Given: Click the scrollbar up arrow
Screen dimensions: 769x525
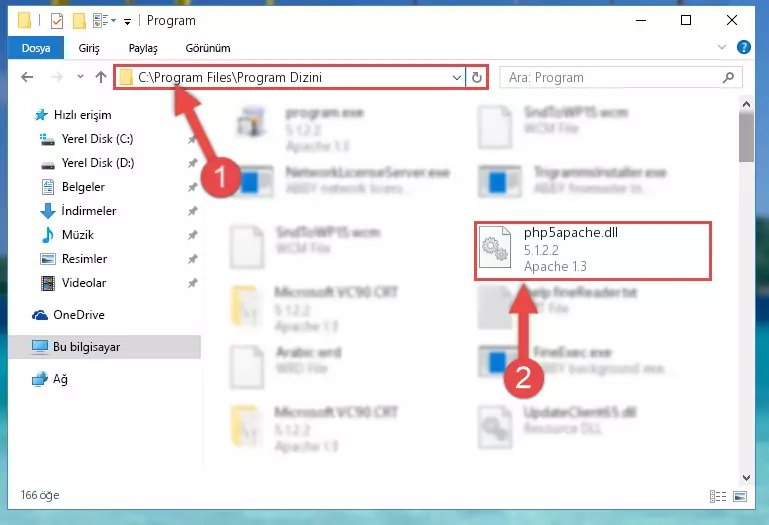Looking at the screenshot, I should coord(746,104).
